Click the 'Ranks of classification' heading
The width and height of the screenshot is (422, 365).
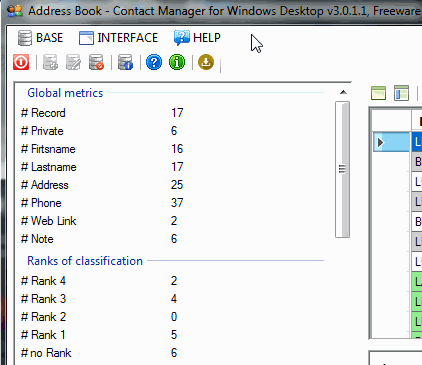pyautogui.click(x=85, y=261)
